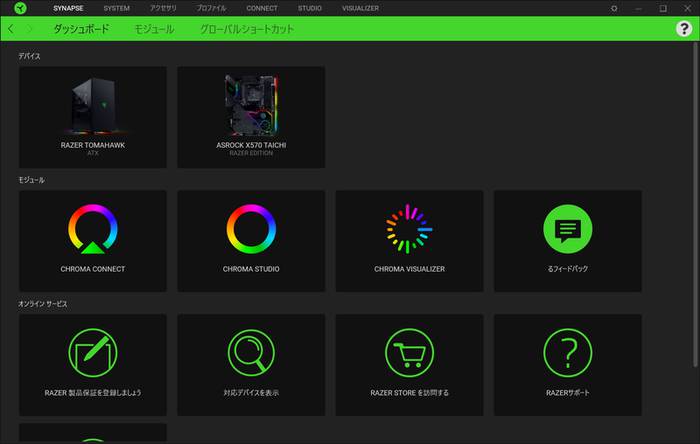The image size is (700, 444).
Task: Maximize the Synapse window
Action: click(663, 8)
